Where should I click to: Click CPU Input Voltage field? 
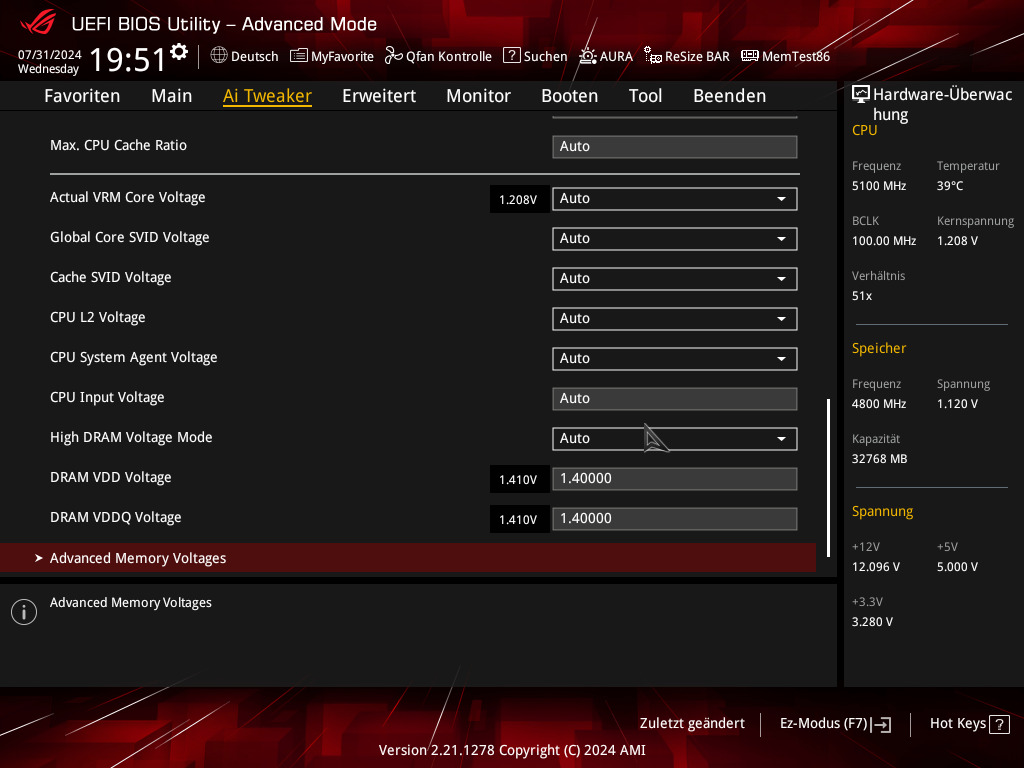point(674,398)
